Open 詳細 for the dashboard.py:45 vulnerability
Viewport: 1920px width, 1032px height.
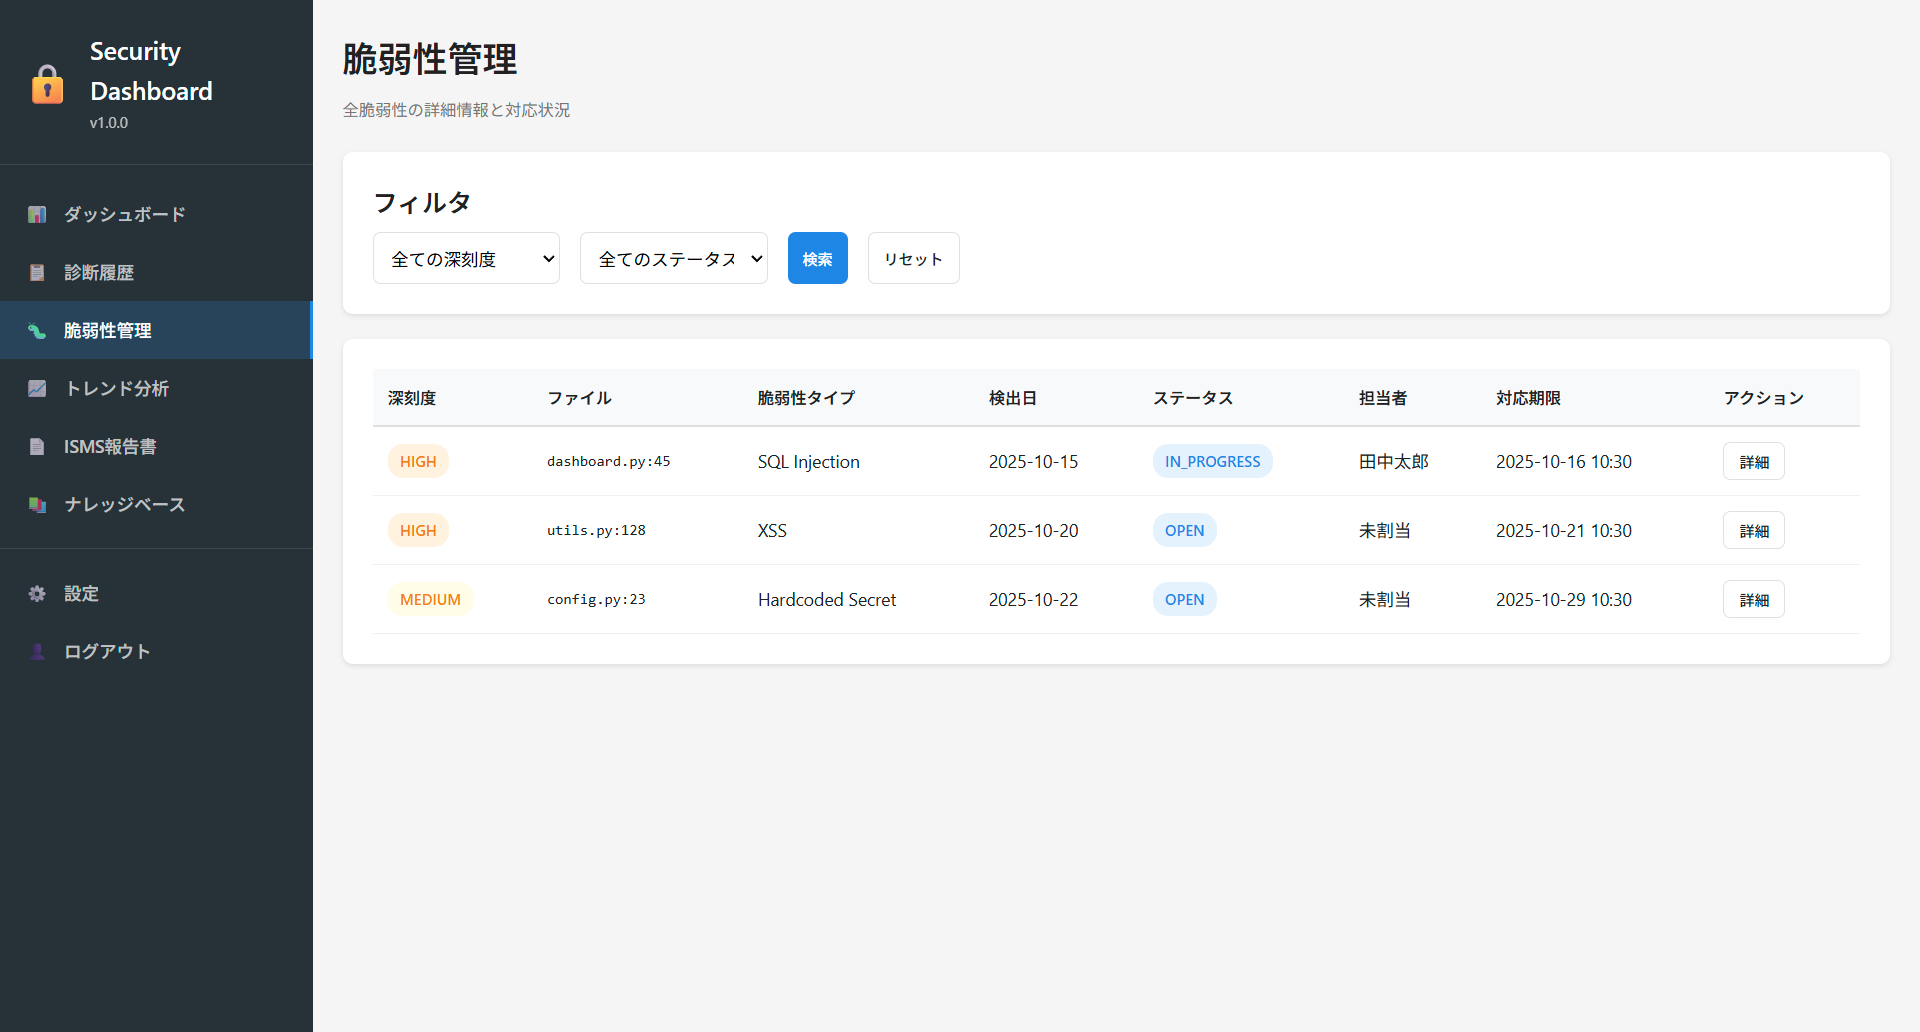coord(1753,461)
